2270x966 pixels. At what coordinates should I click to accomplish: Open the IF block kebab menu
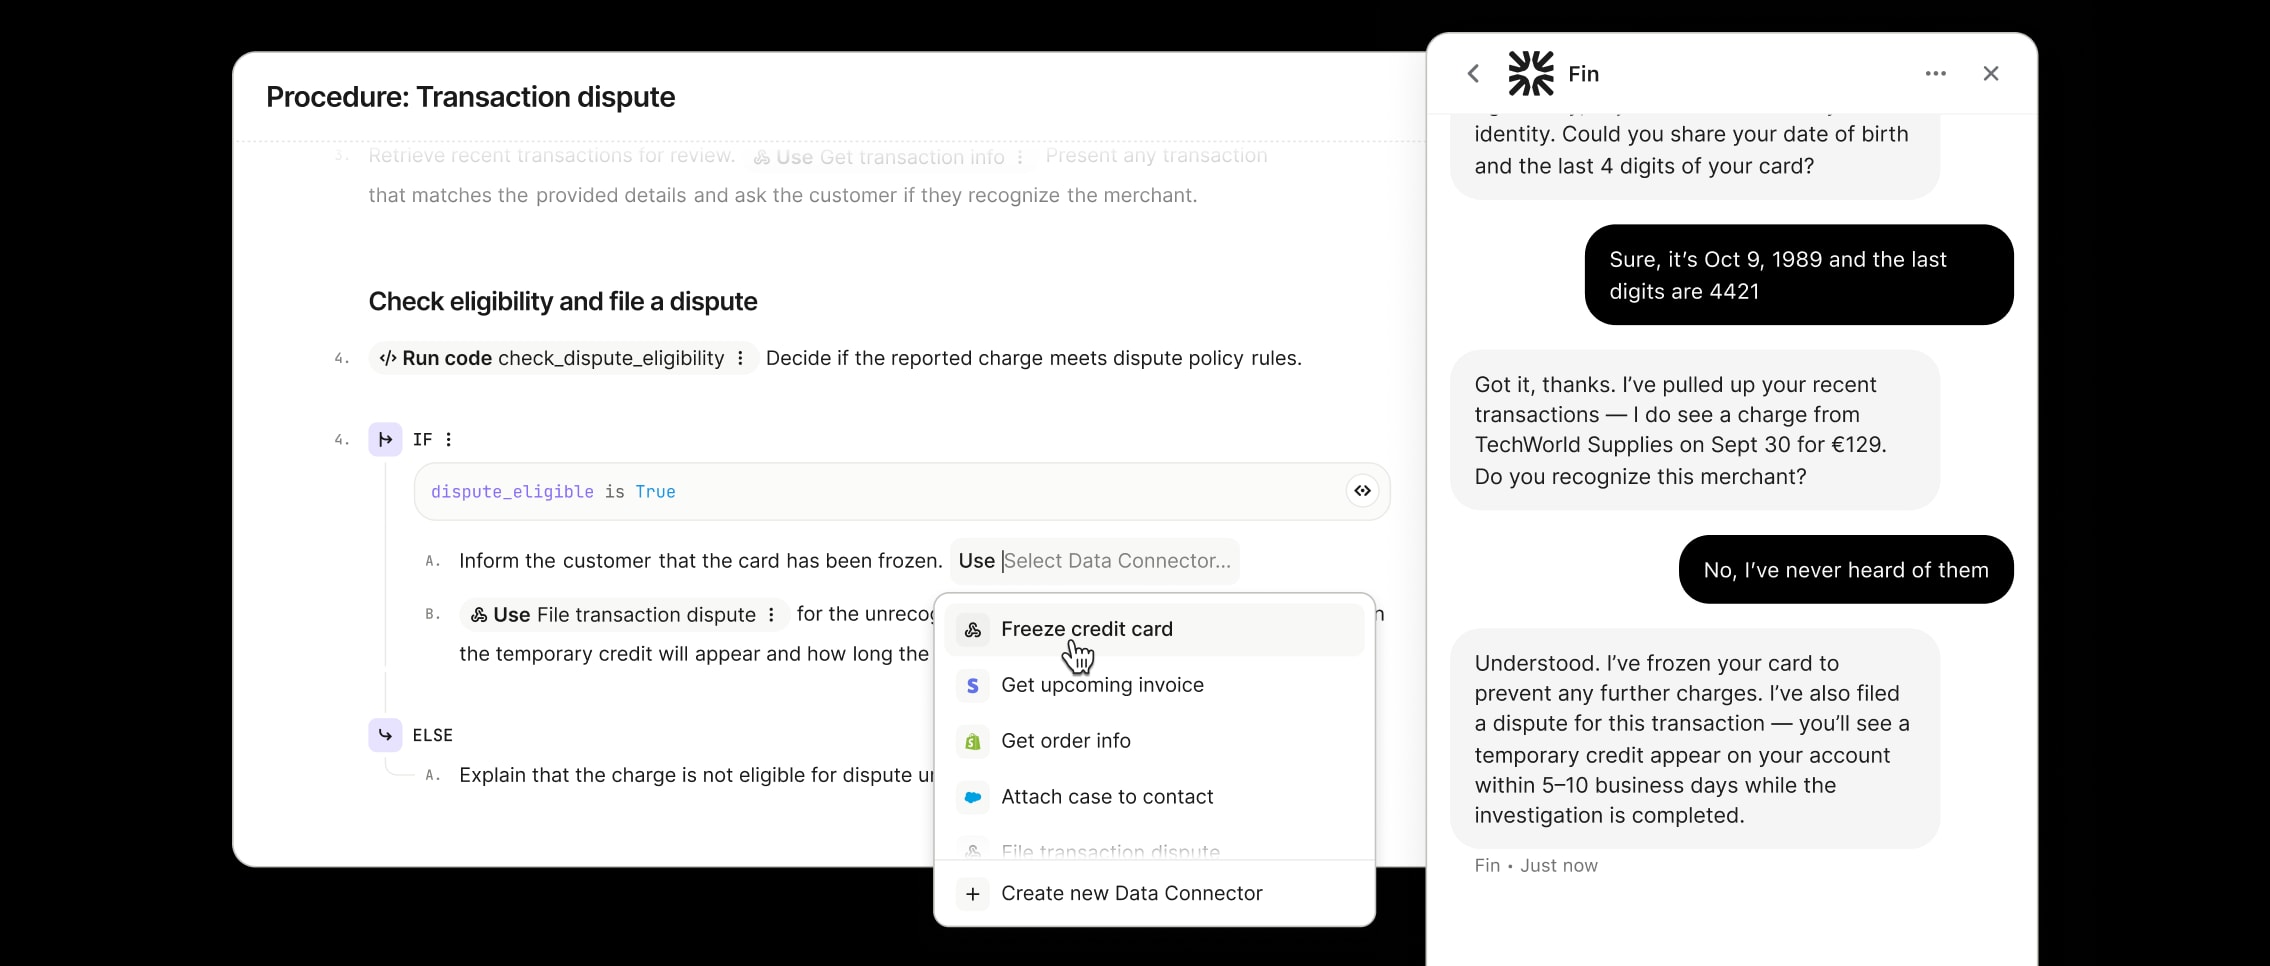point(448,439)
